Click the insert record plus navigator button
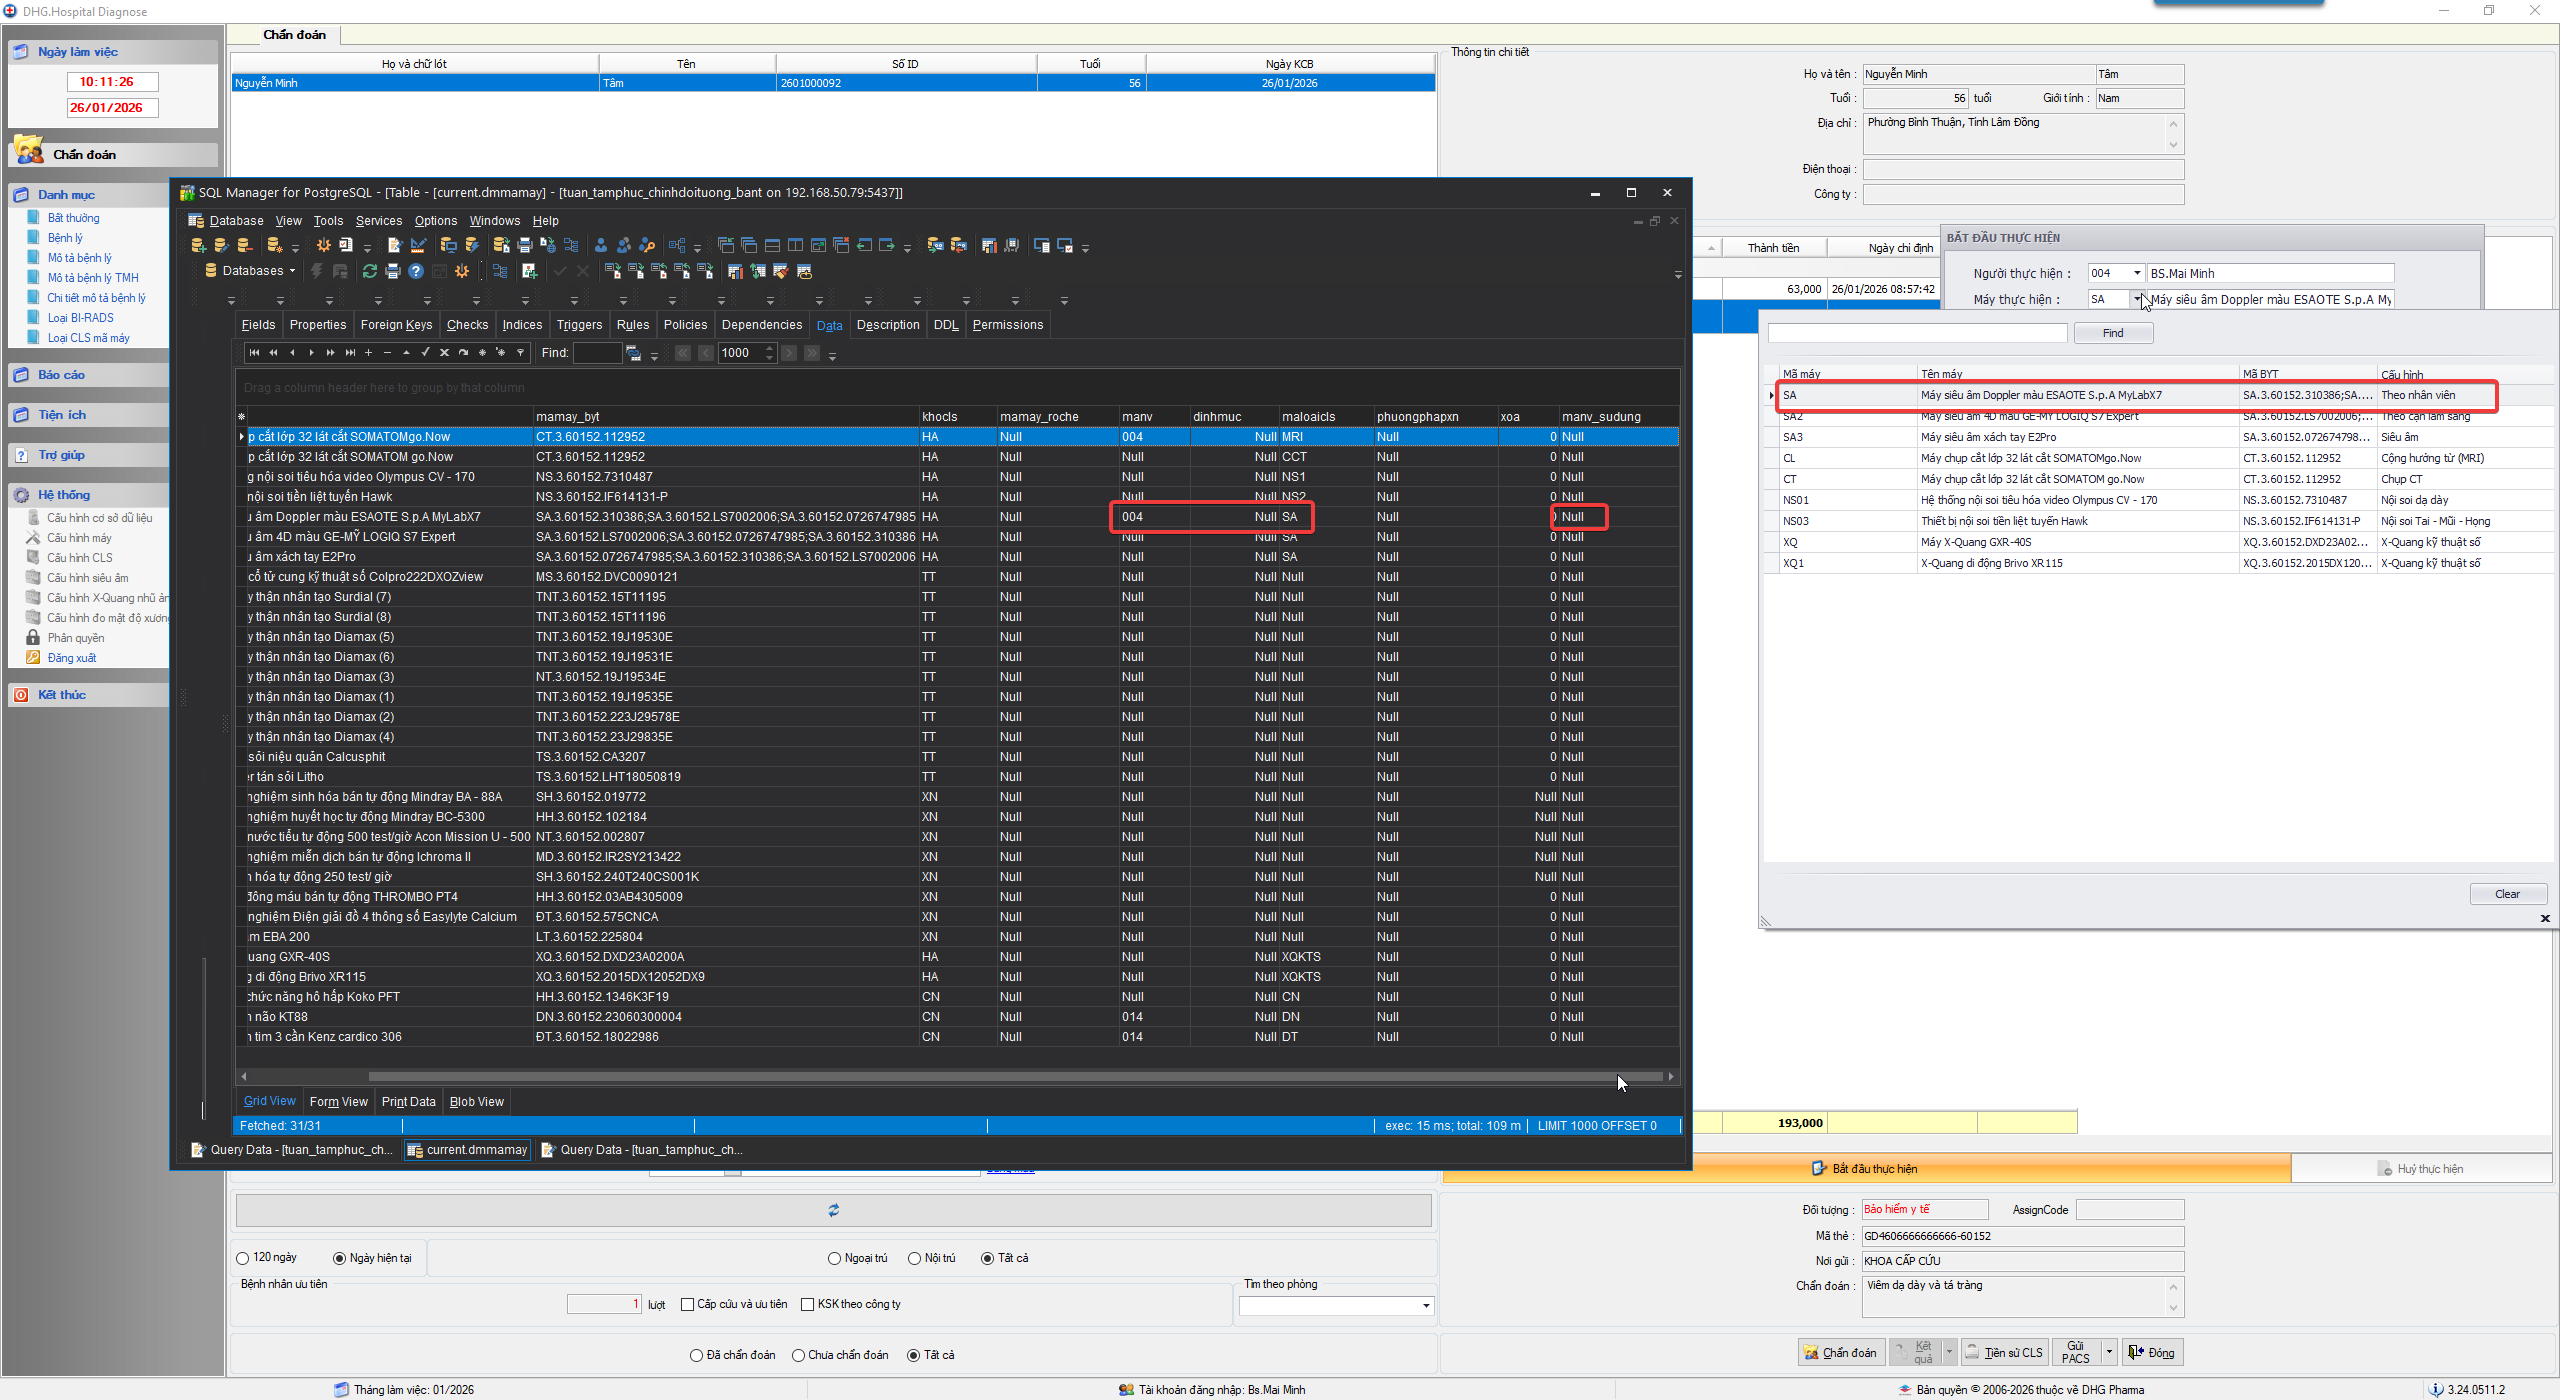Image resolution: width=2560 pixels, height=1400 pixels. tap(368, 353)
